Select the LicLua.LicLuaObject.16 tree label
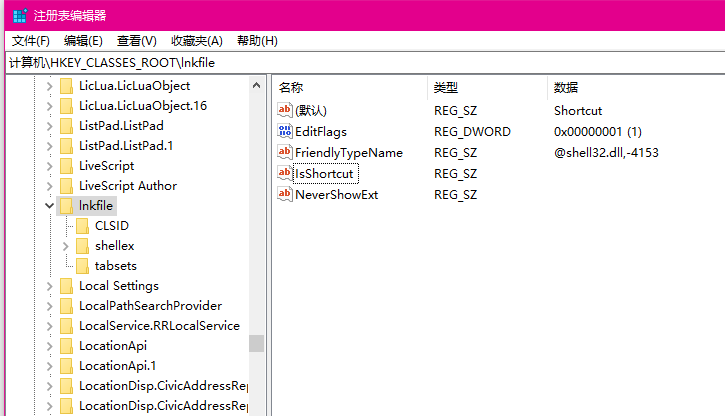The height and width of the screenshot is (416, 725). point(143,106)
